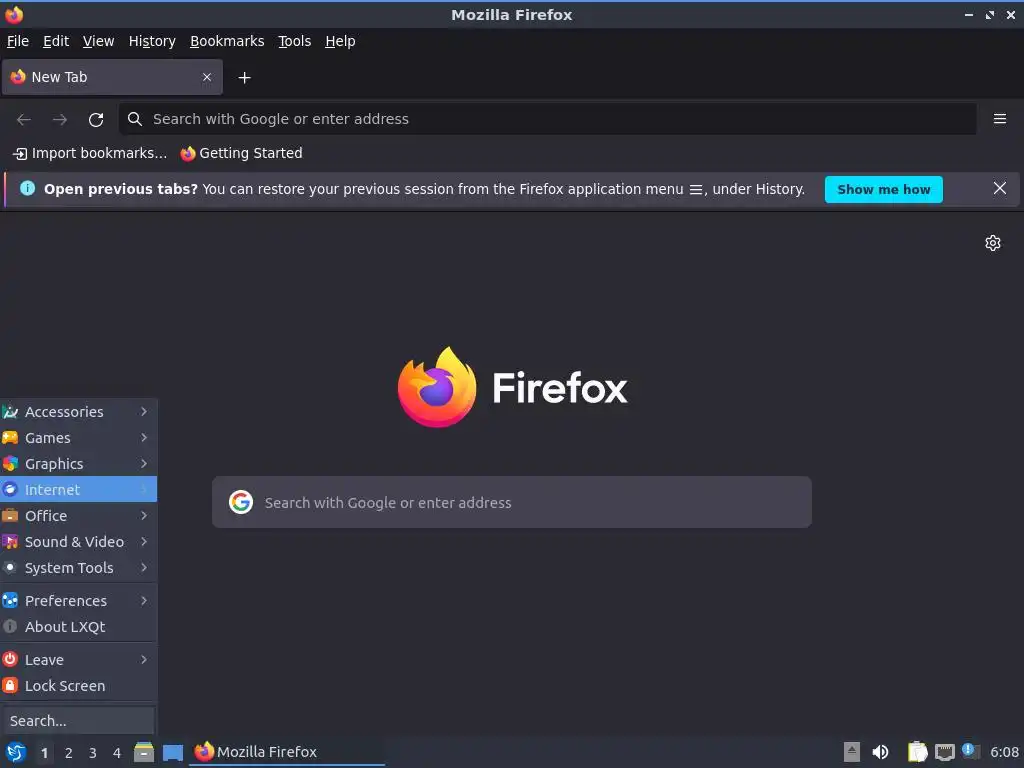Click the clipboard tray icon
The width and height of the screenshot is (1024, 768).
click(917, 752)
